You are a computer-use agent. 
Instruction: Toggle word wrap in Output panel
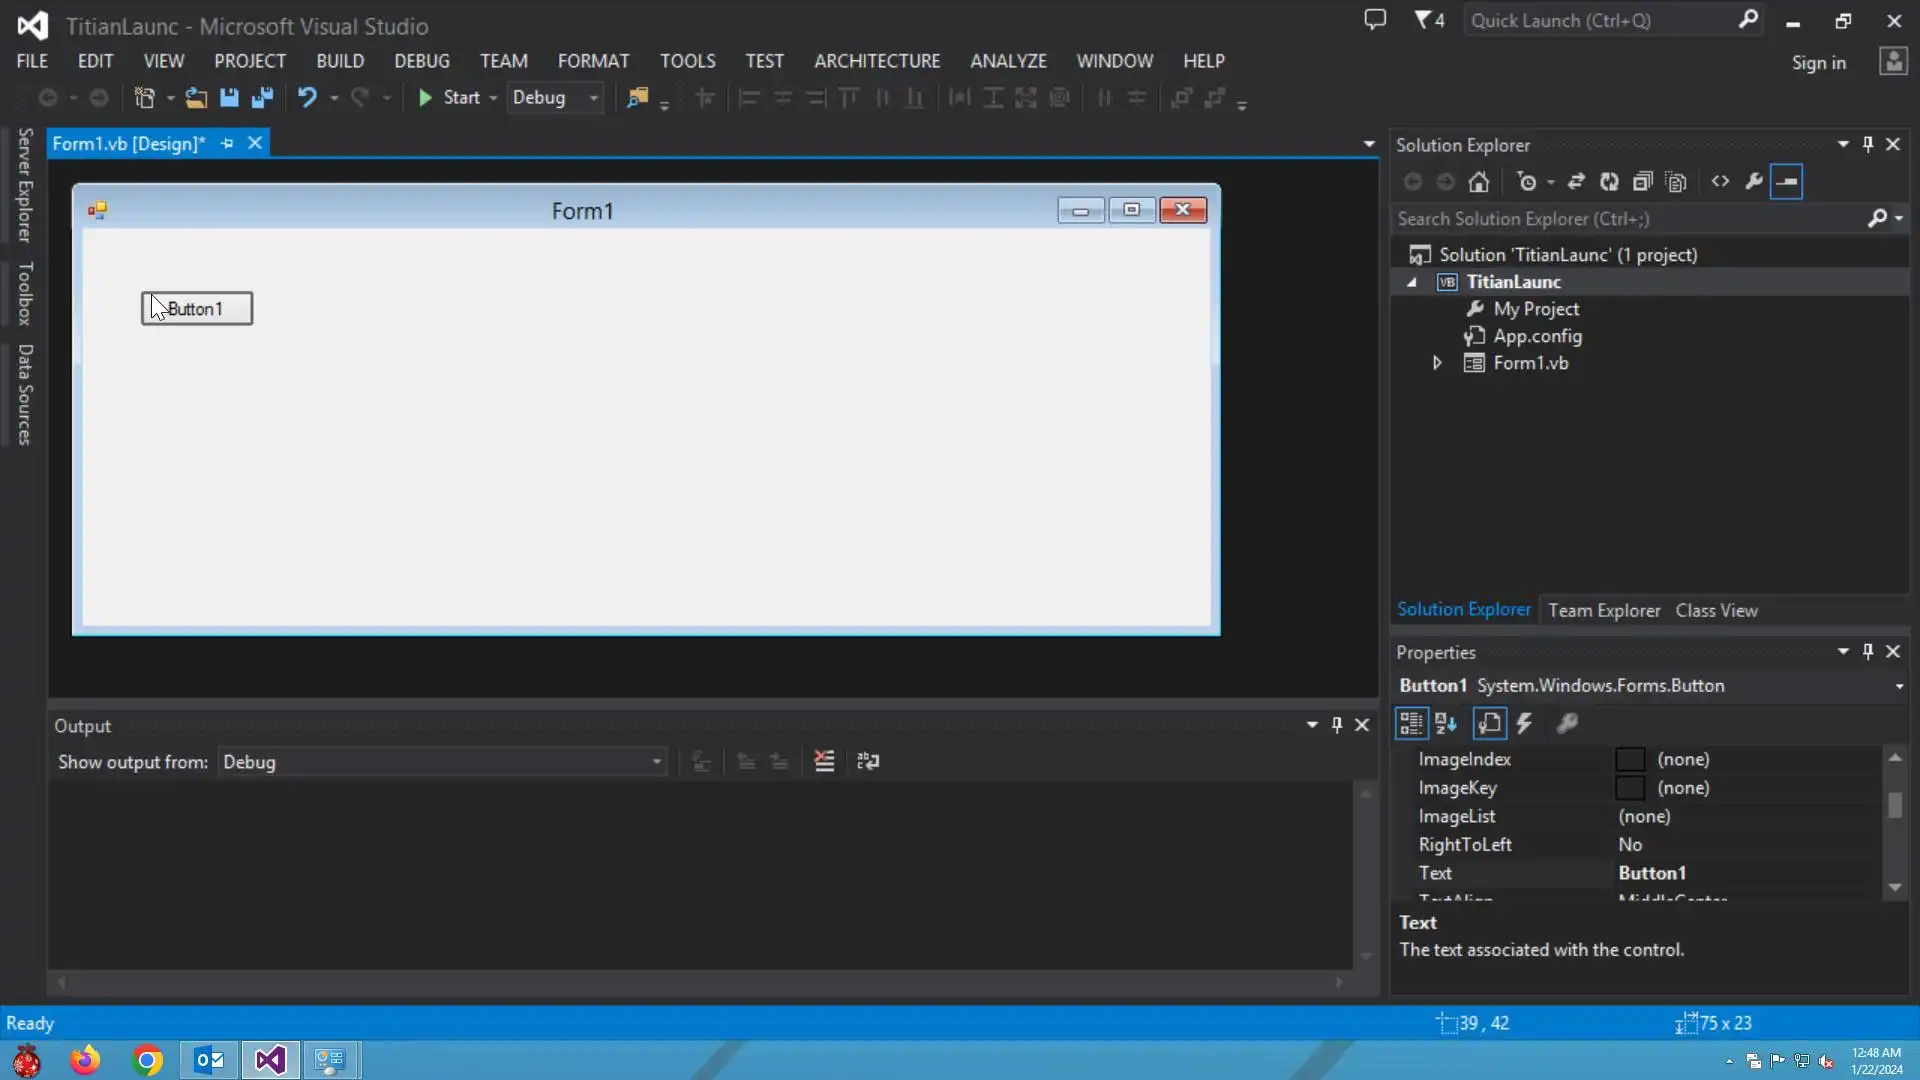point(868,762)
